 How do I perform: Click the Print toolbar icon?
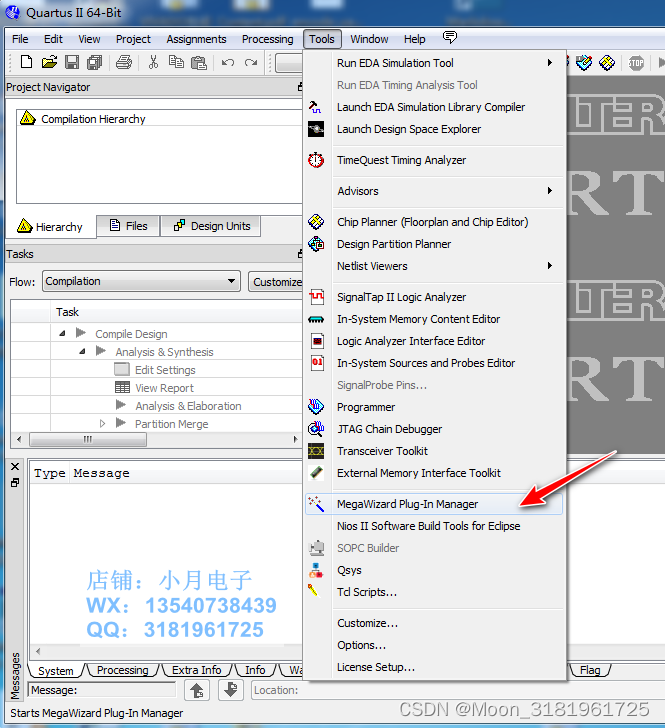click(x=124, y=62)
